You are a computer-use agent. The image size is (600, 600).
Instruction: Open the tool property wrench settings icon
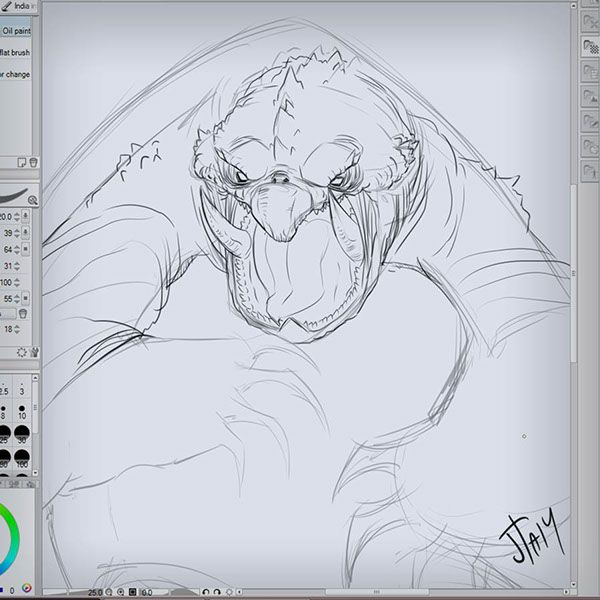tap(34, 352)
